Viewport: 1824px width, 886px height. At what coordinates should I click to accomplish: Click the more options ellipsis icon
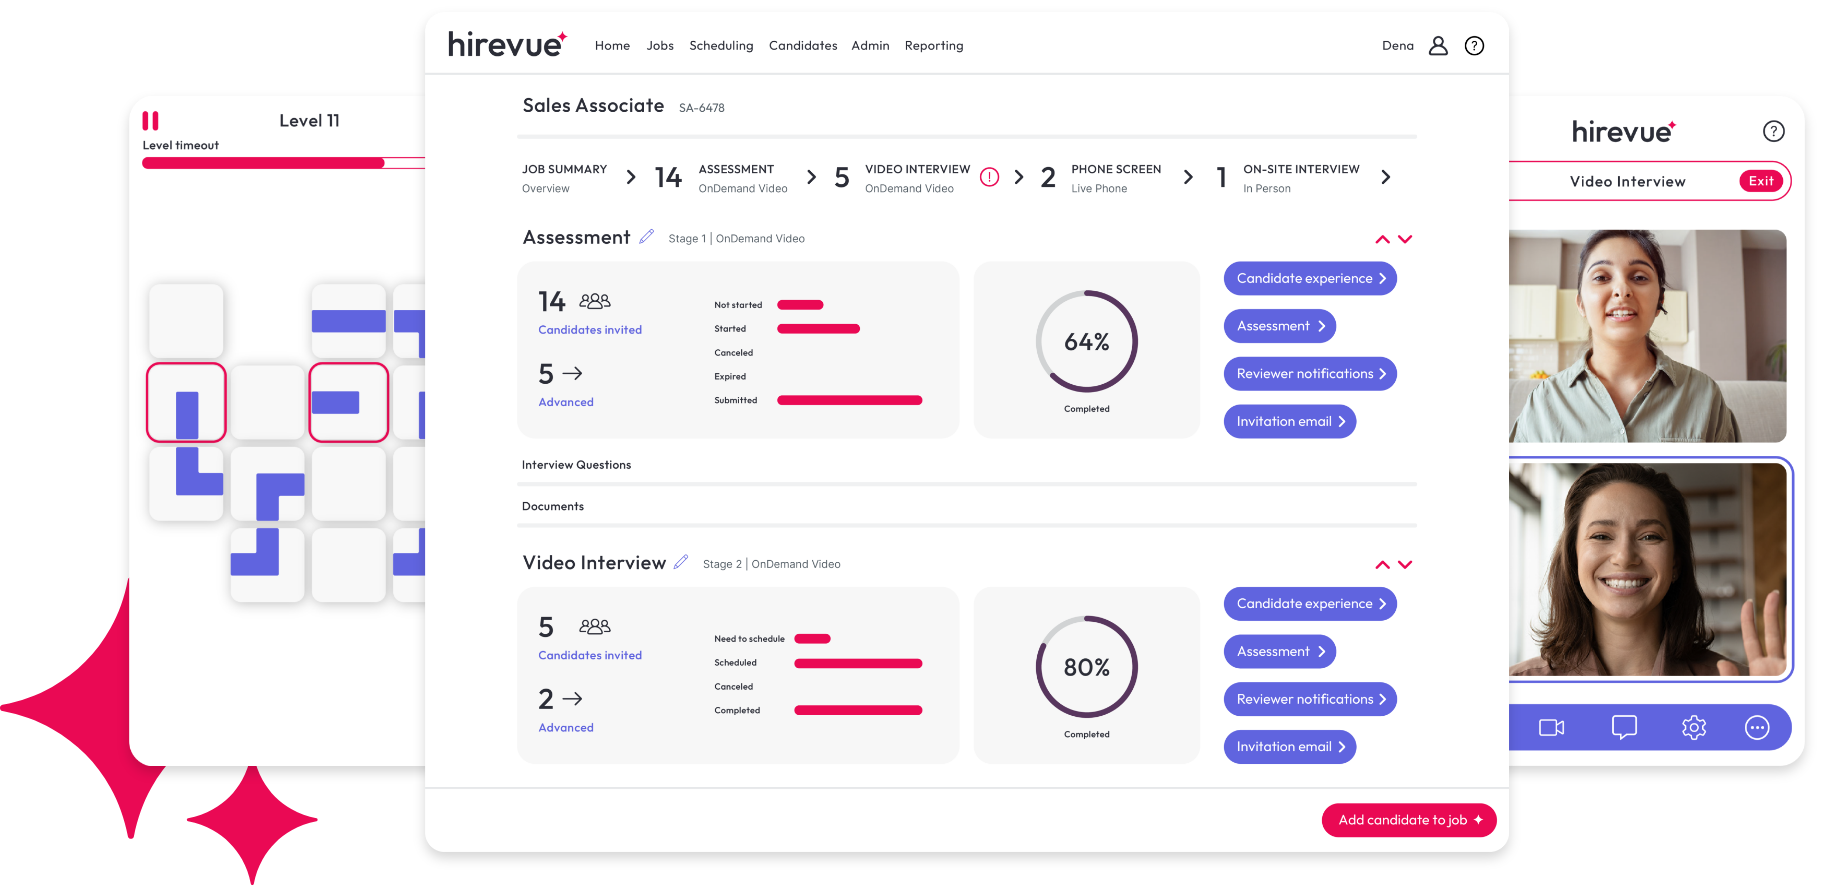[x=1757, y=727]
